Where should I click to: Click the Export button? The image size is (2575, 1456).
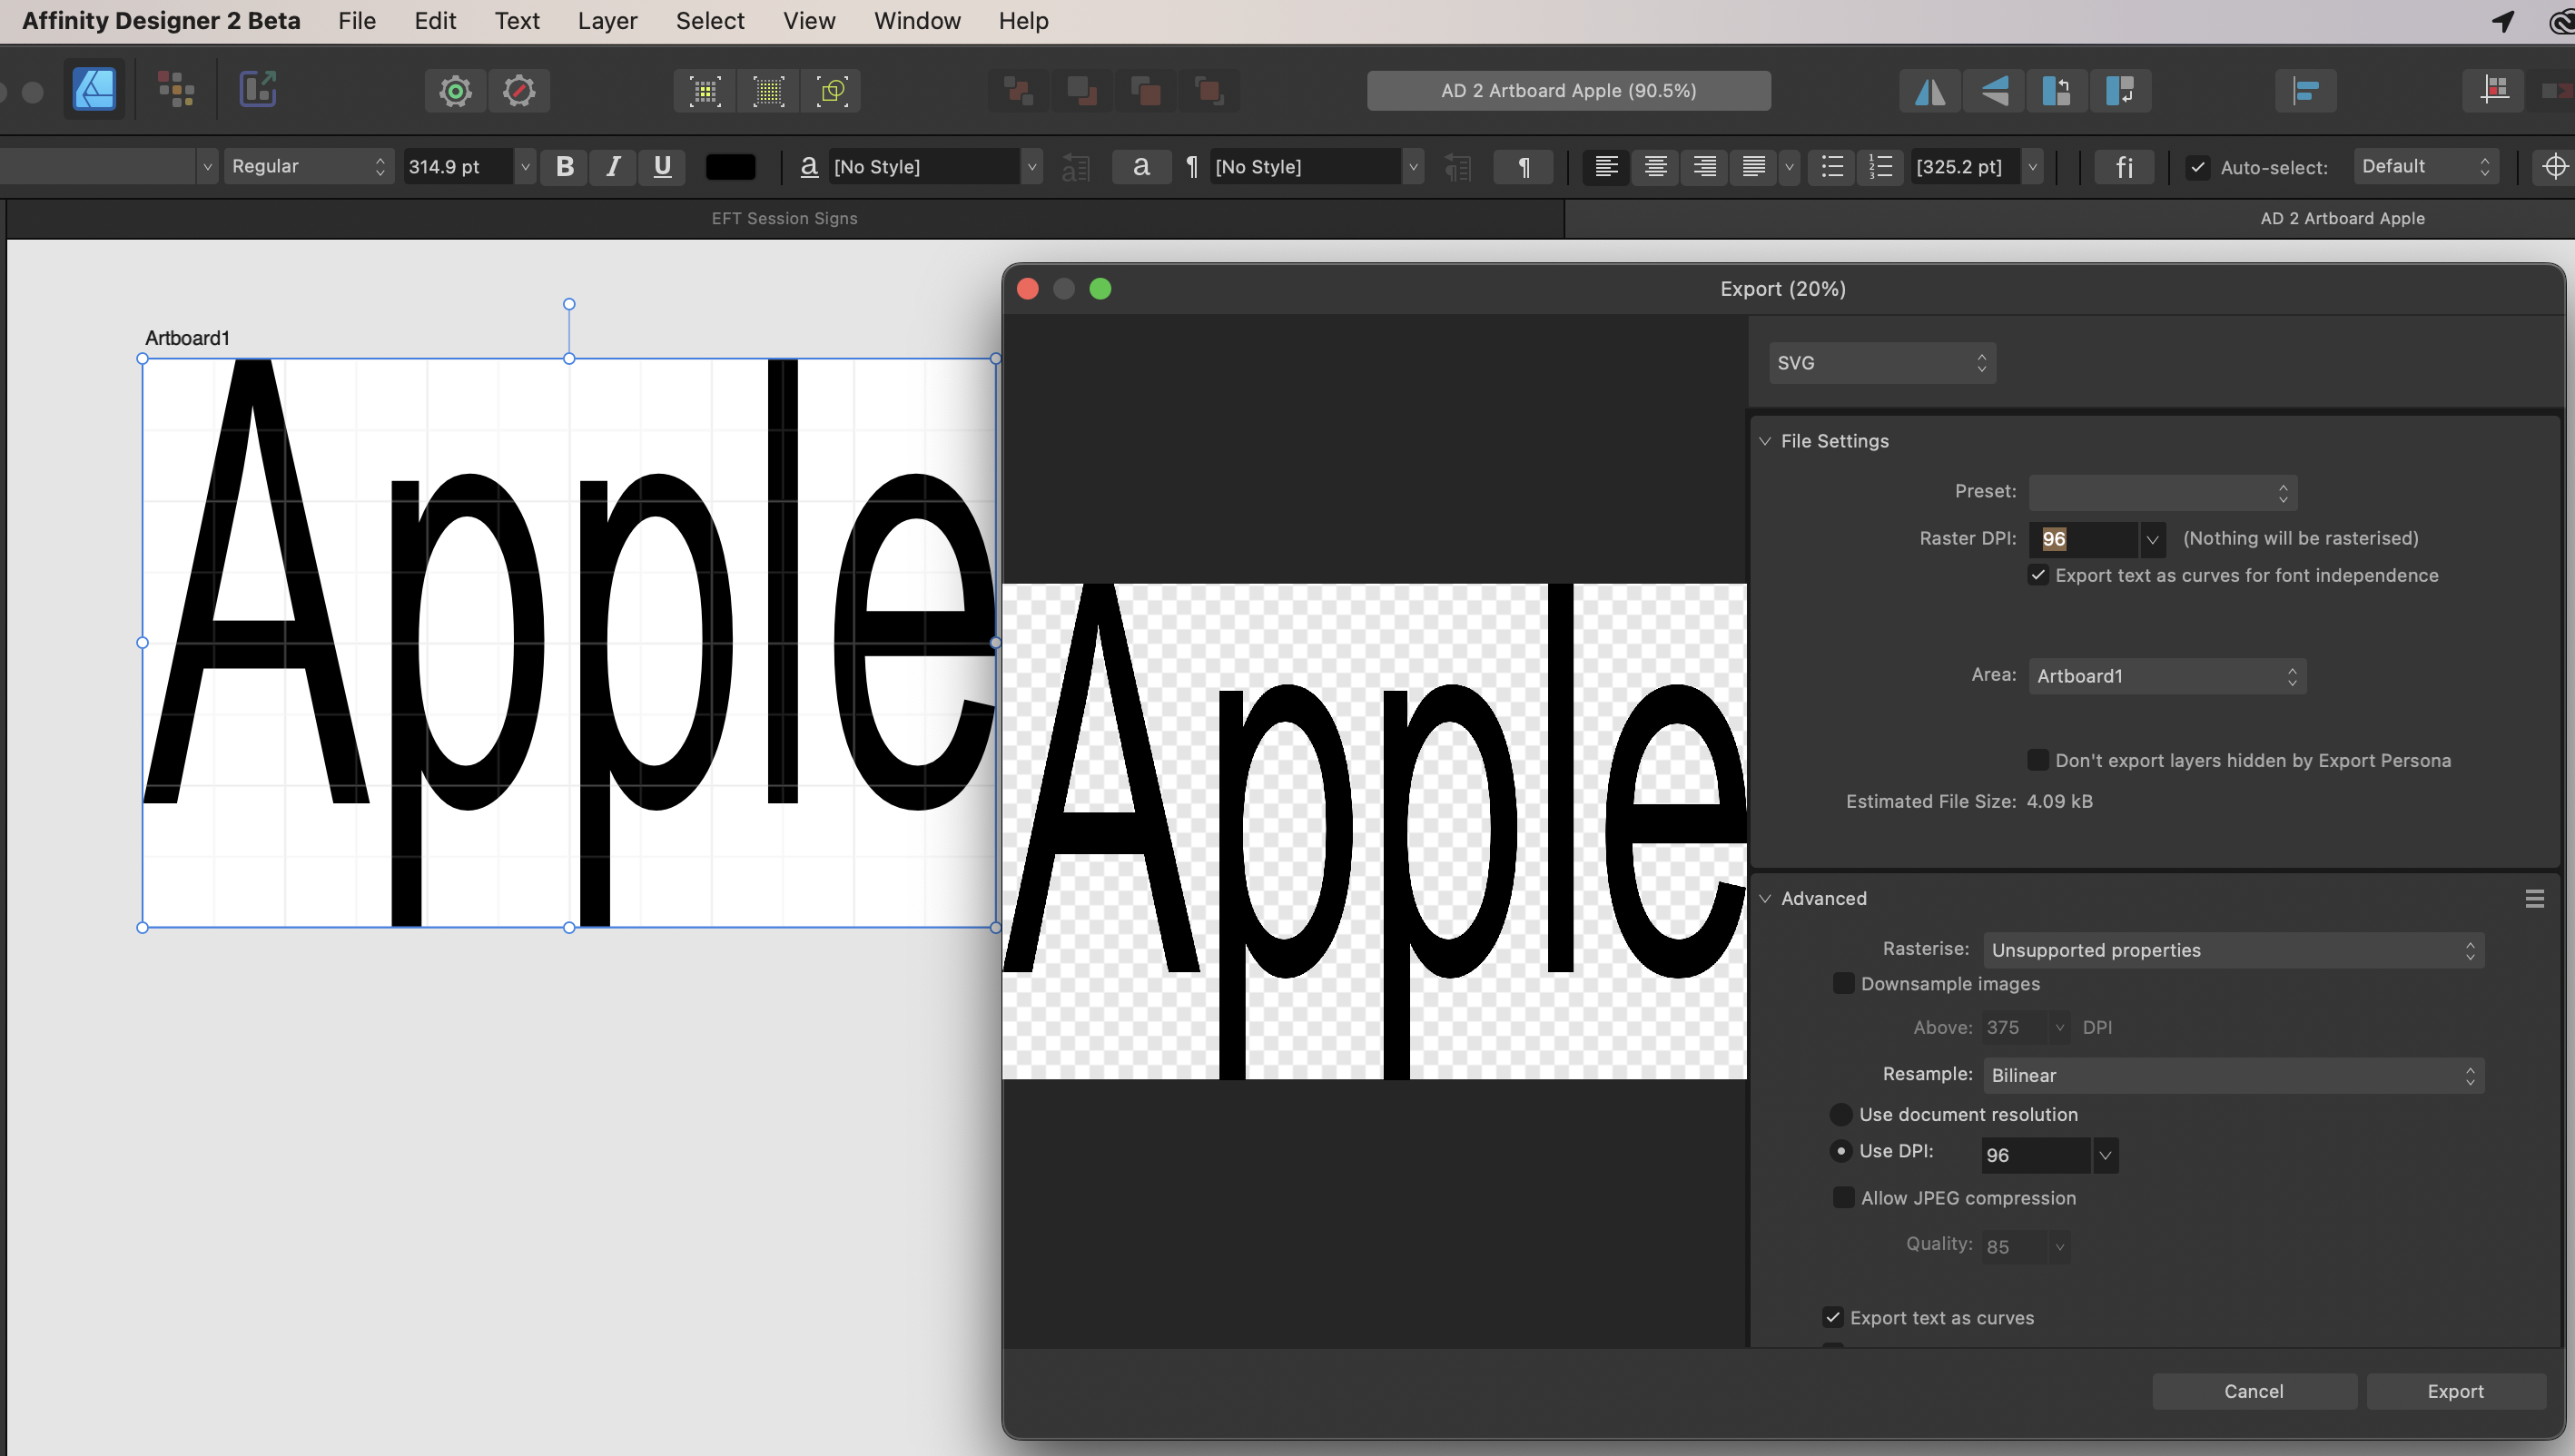(2456, 1391)
